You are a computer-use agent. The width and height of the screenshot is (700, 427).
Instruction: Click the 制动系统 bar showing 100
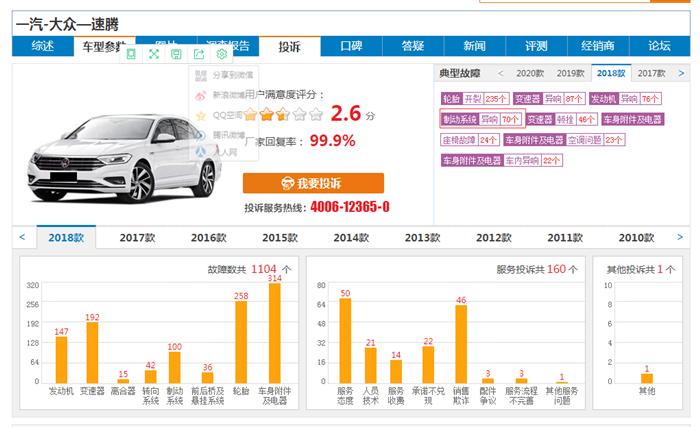coord(175,368)
